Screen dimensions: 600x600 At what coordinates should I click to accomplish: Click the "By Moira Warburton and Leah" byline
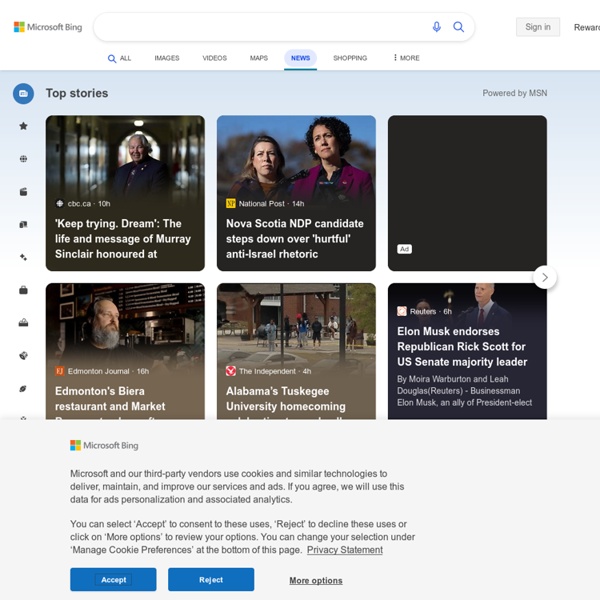[x=453, y=379]
